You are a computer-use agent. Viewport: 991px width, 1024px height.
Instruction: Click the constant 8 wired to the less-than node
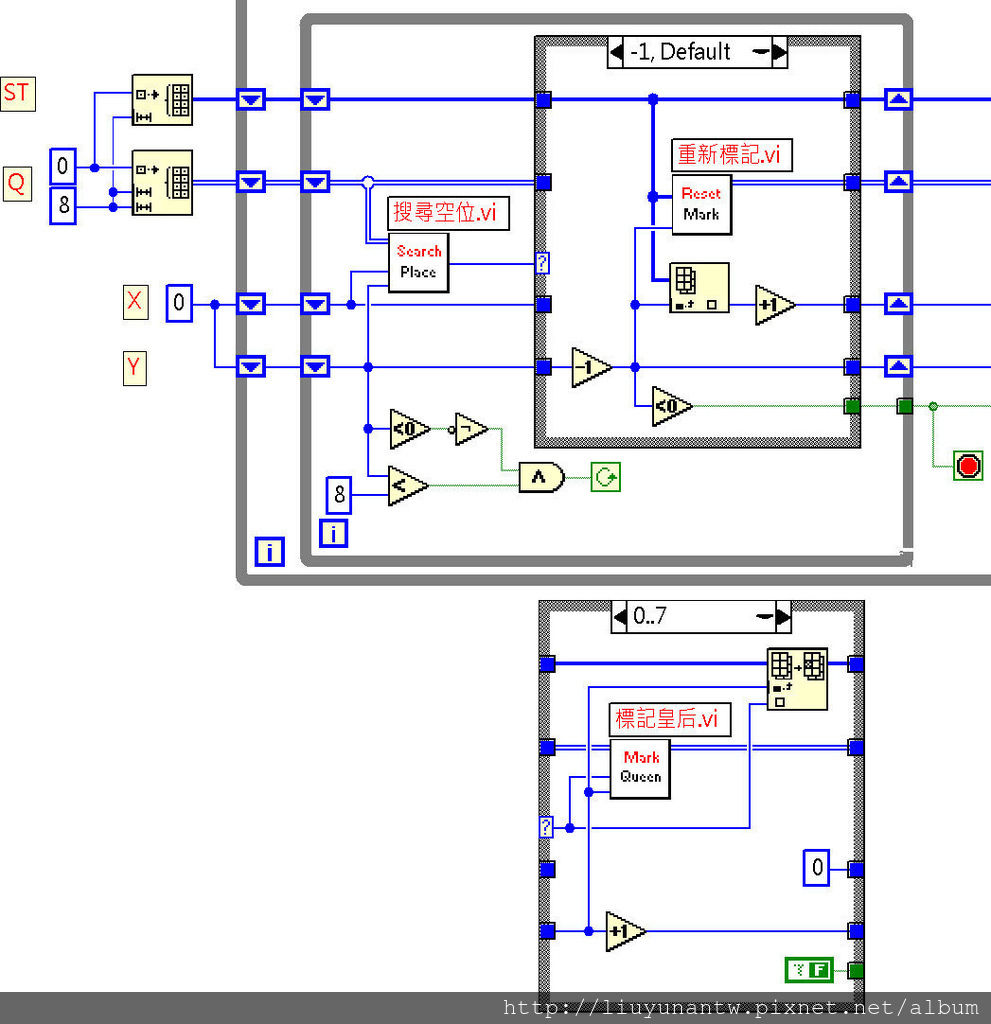click(x=339, y=494)
